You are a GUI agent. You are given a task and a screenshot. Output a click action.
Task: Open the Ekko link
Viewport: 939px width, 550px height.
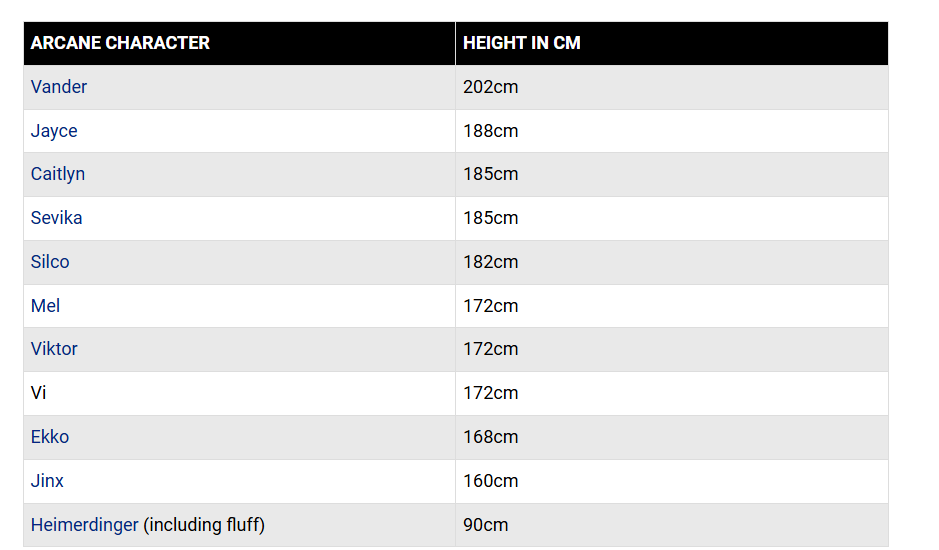coord(50,437)
